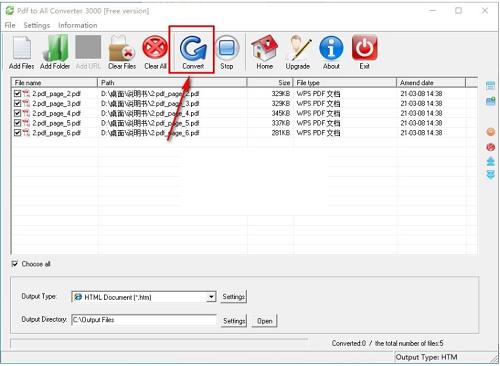500x366 pixels.
Task: Click the Add Files toolbar icon
Action: click(x=22, y=48)
